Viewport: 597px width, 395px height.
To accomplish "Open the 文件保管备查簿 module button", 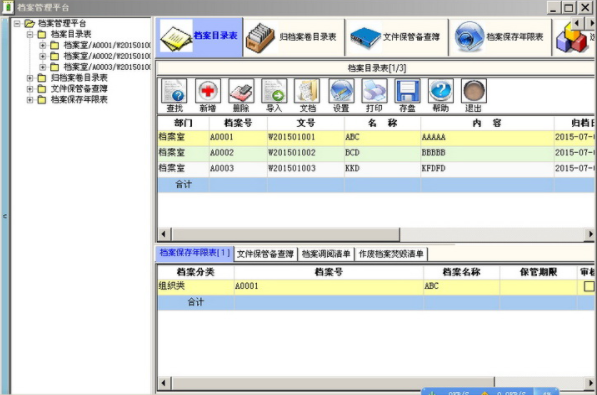I will click(x=397, y=37).
